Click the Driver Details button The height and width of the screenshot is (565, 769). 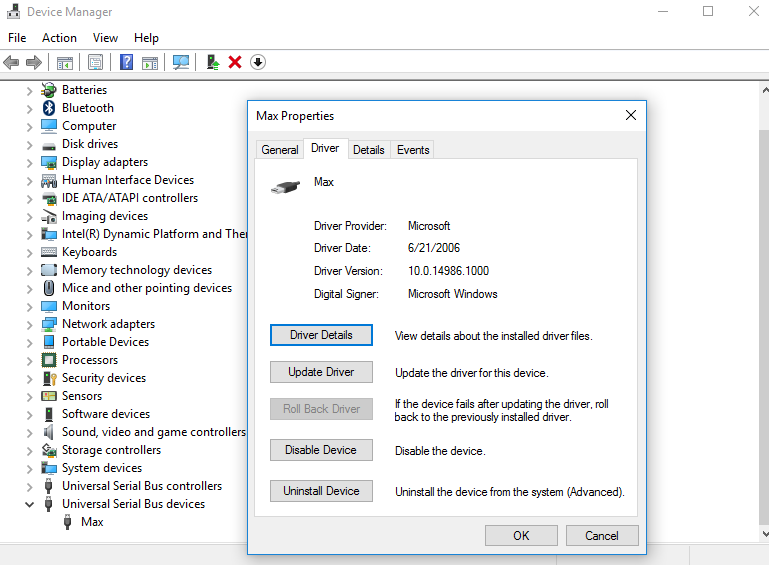pos(321,335)
